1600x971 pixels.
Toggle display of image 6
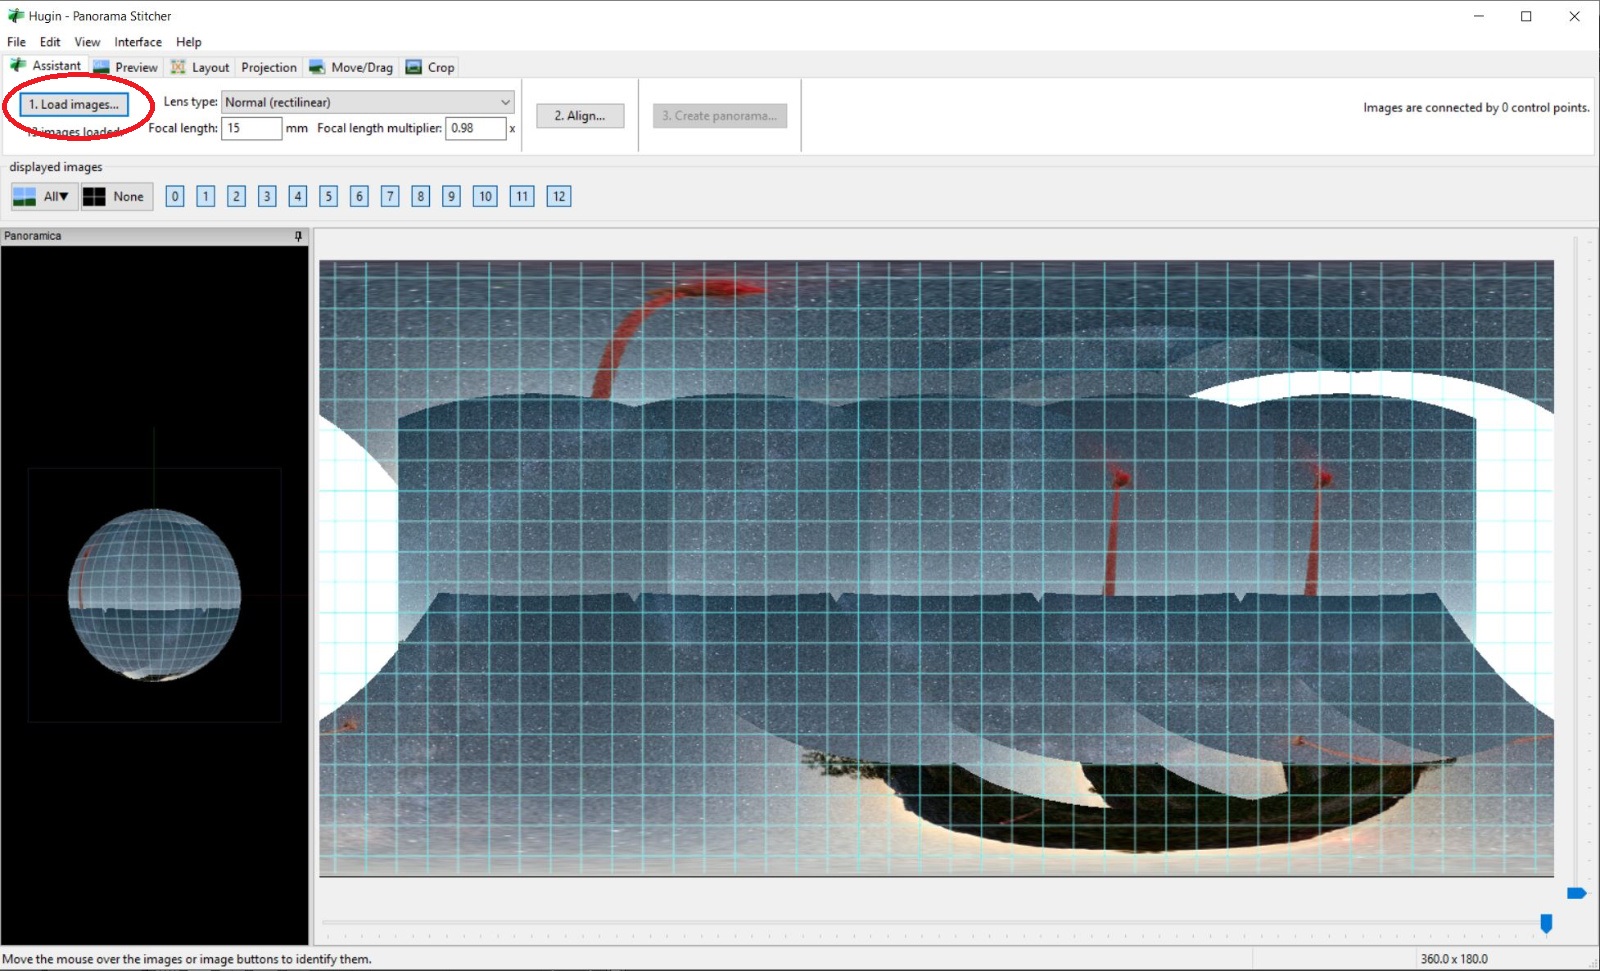pos(360,196)
